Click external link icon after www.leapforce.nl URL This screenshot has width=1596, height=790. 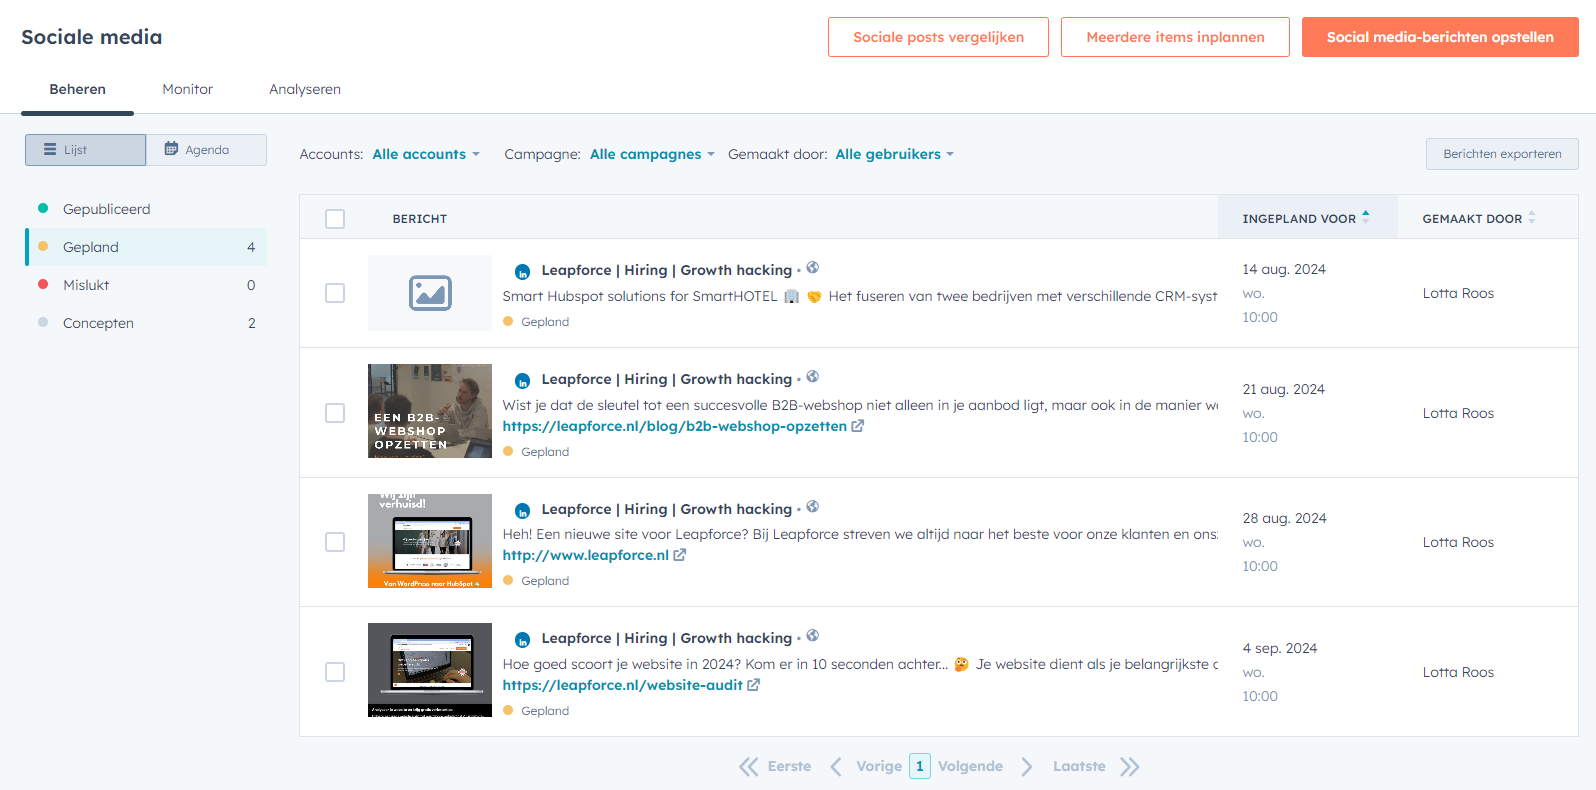pos(680,555)
